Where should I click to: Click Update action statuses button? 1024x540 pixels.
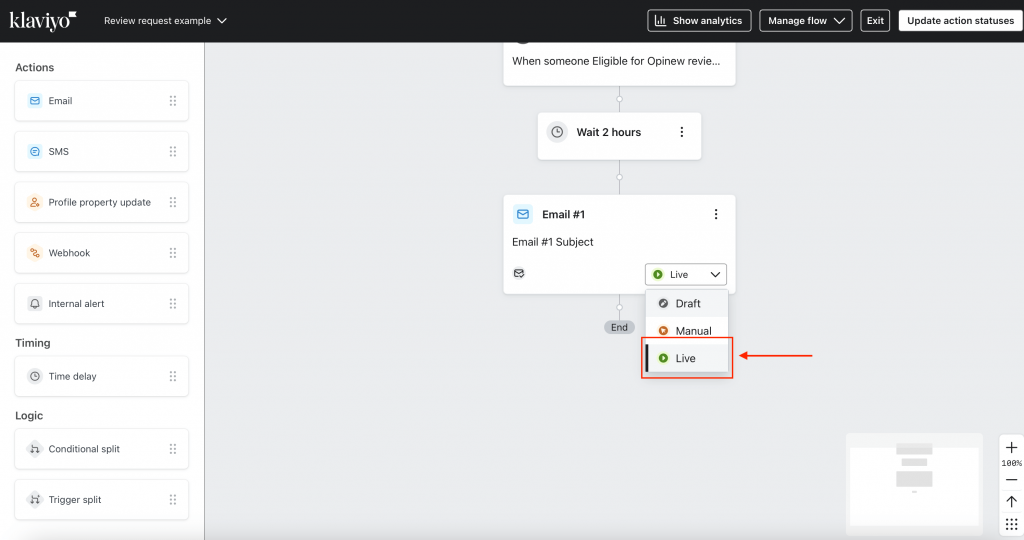960,21
